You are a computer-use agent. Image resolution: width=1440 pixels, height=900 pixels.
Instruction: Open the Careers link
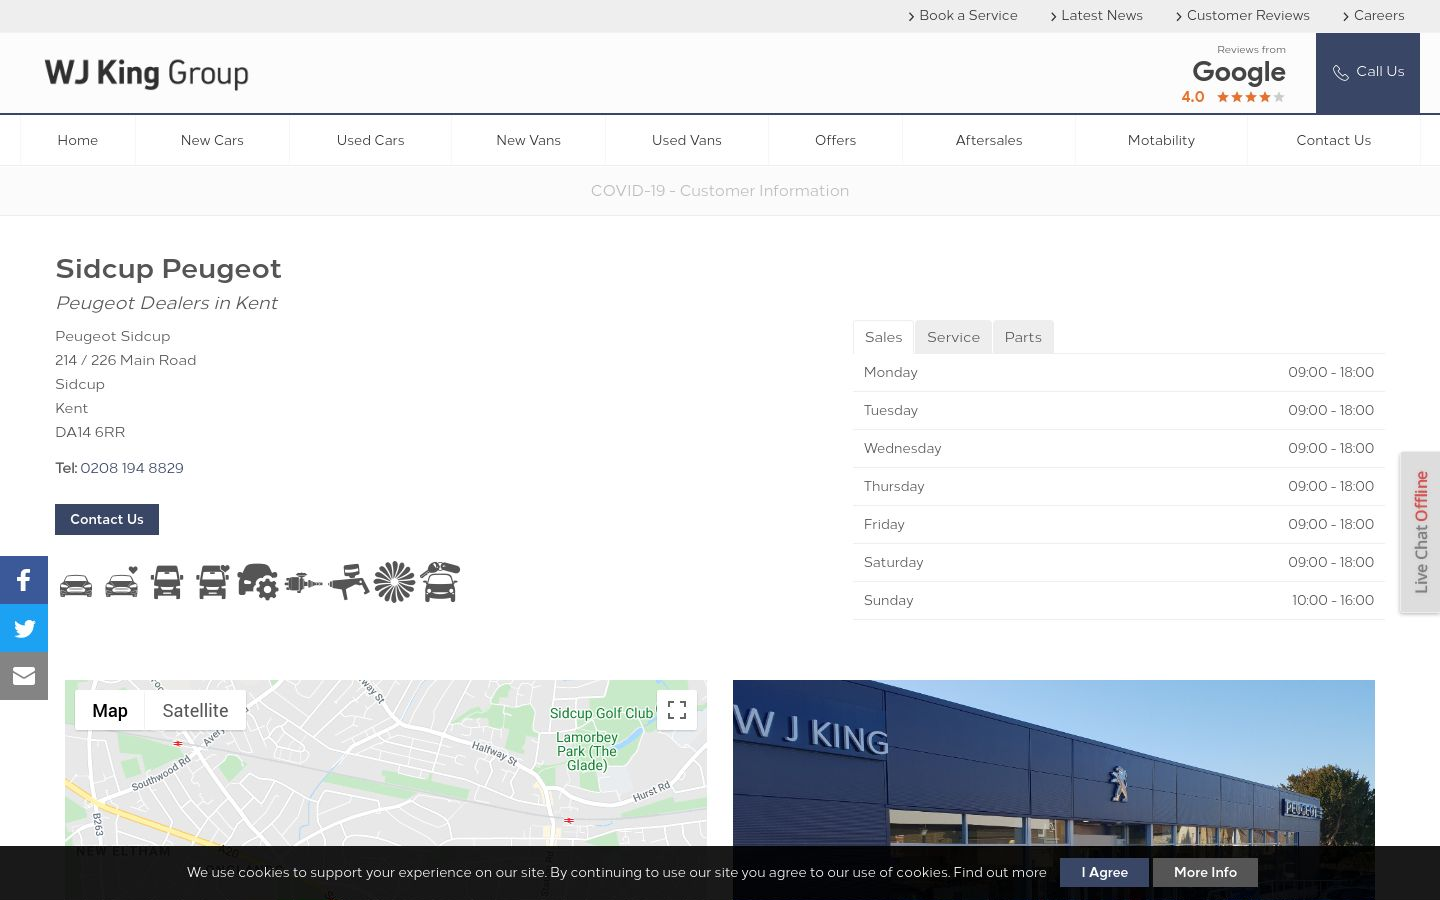[1373, 15]
